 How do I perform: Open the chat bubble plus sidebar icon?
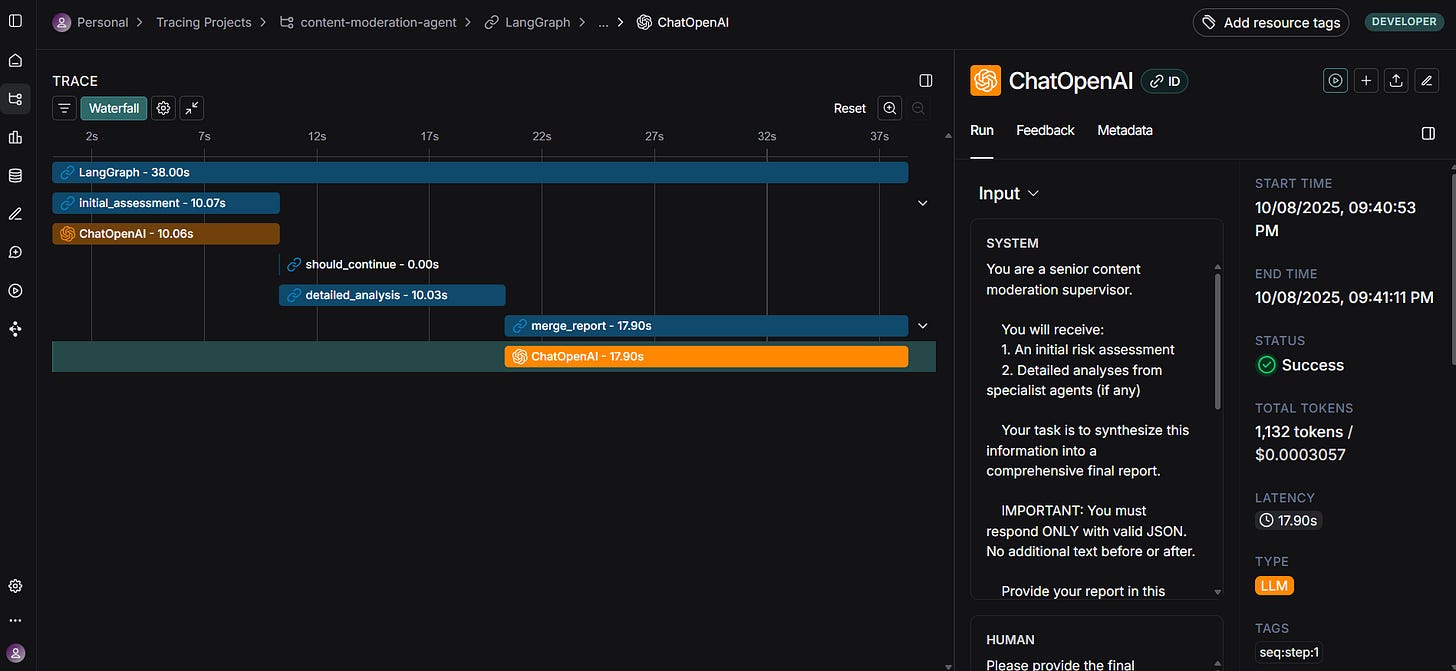15,252
